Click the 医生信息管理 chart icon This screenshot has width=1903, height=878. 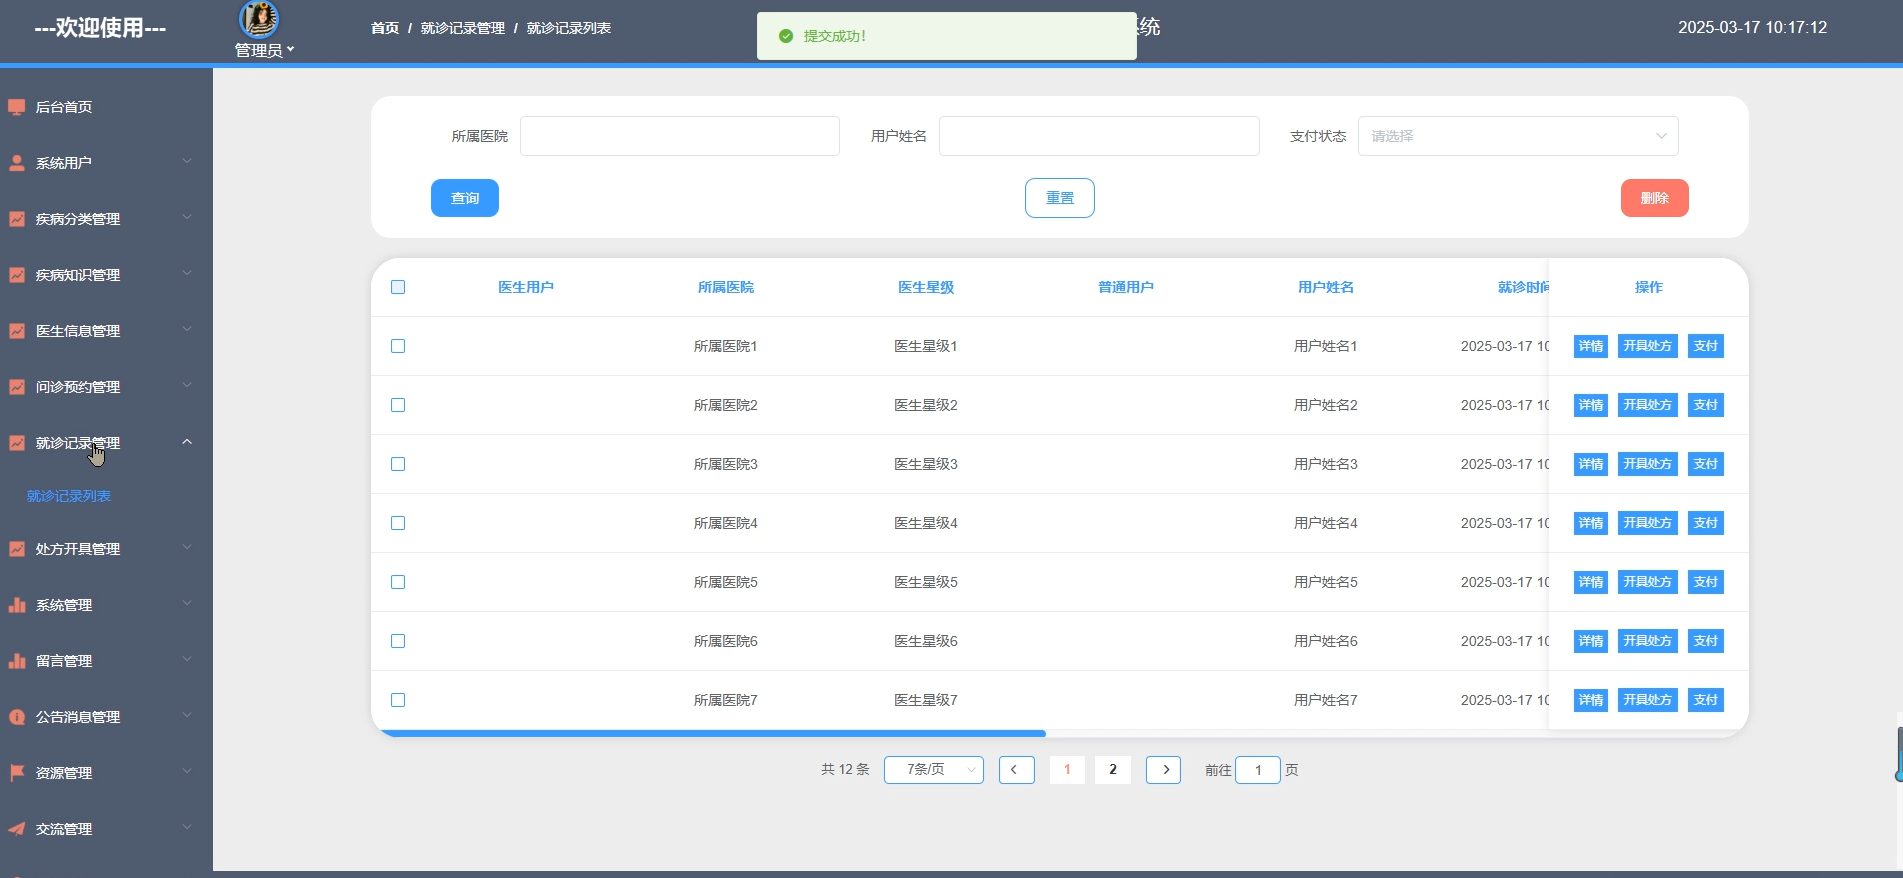(x=17, y=331)
